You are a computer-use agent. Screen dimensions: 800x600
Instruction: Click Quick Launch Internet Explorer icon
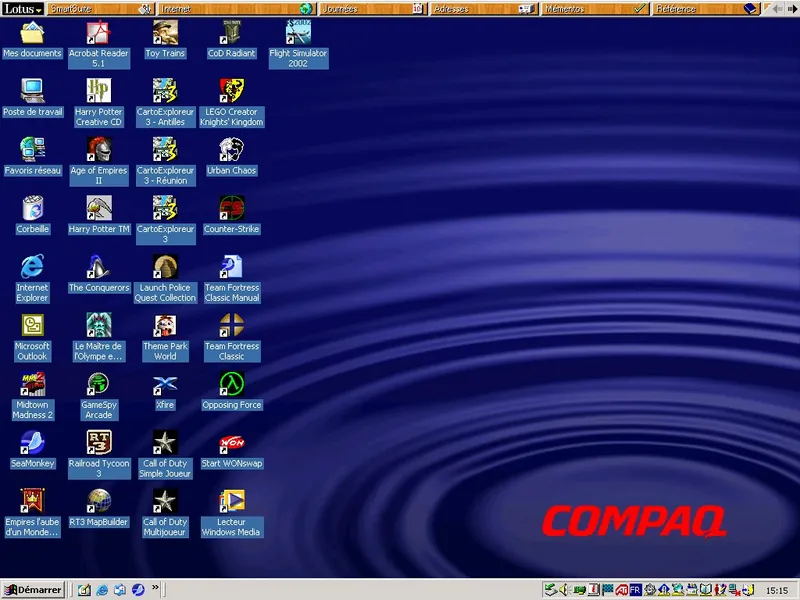coord(102,590)
